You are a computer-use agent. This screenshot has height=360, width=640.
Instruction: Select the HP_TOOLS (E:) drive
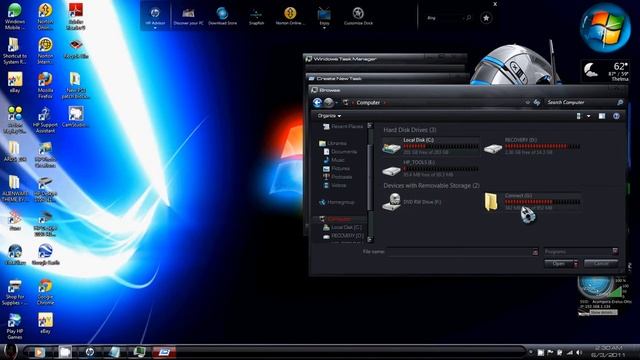pyautogui.click(x=430, y=169)
